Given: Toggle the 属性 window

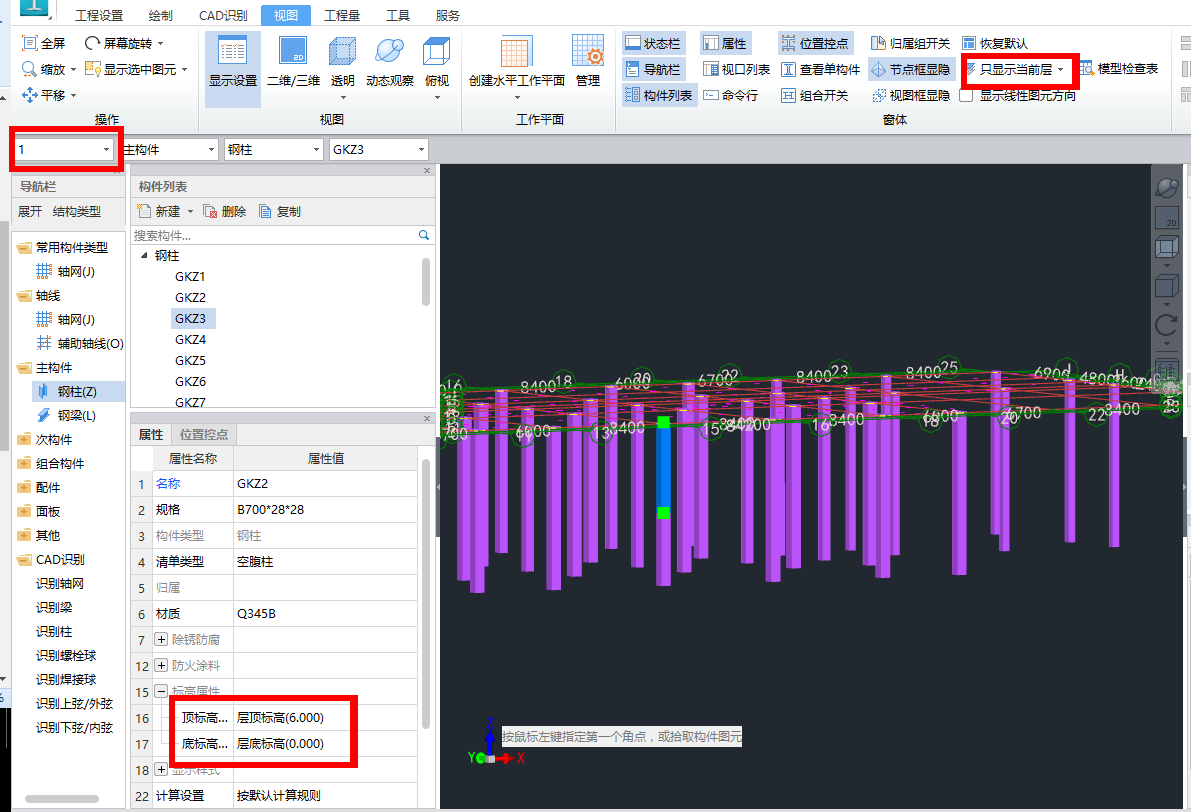Looking at the screenshot, I should click(x=724, y=43).
